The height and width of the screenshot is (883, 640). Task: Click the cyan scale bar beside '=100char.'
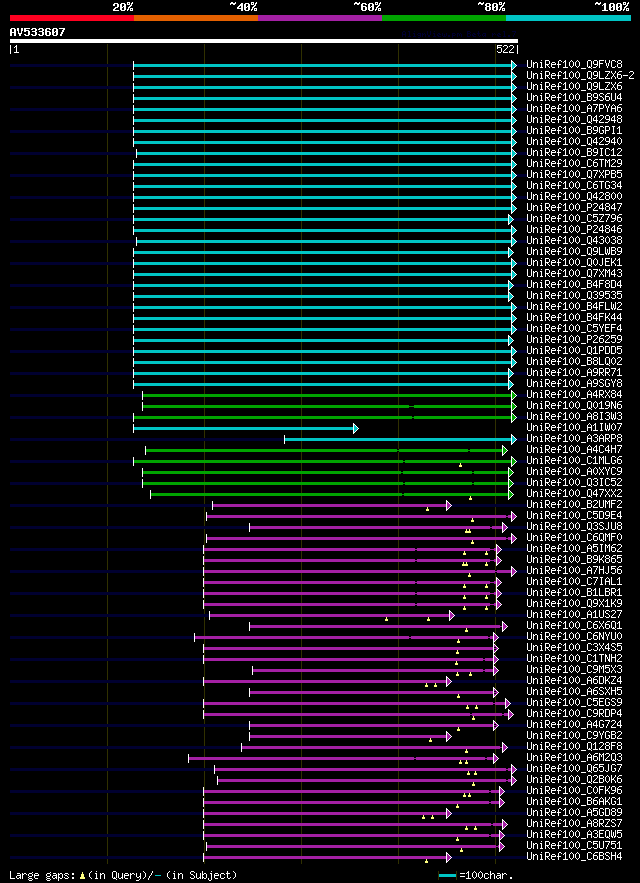click(447, 876)
